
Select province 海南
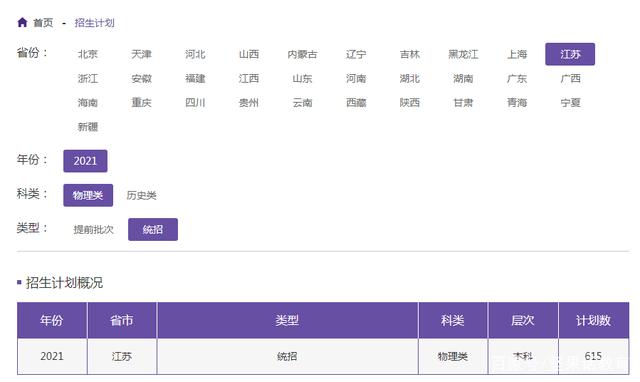pyautogui.click(x=88, y=102)
